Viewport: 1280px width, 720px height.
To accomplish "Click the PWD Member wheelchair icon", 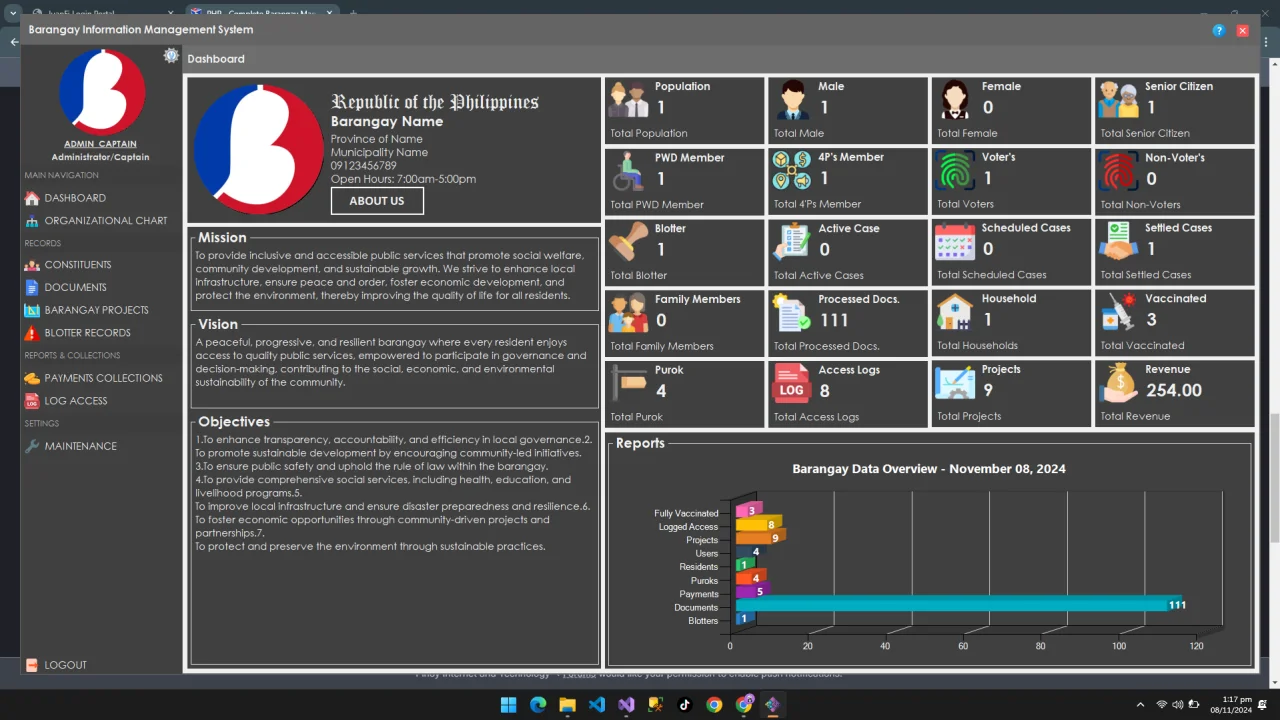I will tap(628, 171).
